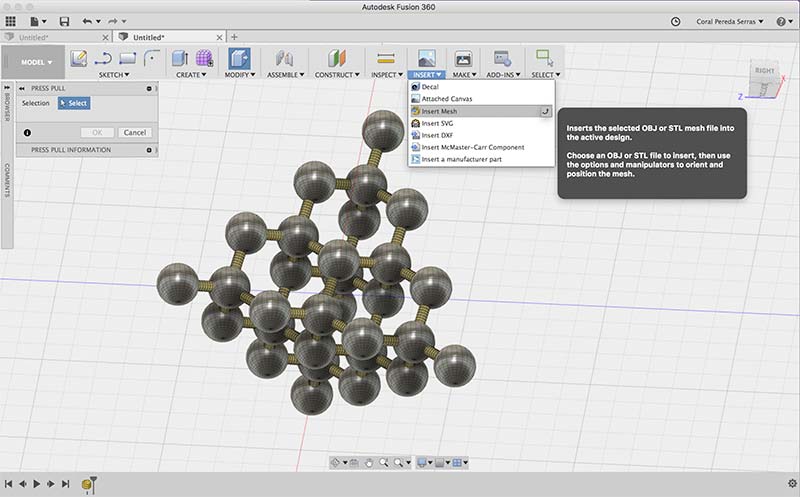The image size is (800, 497).
Task: Click the Construct plane tool icon
Action: tap(337, 58)
